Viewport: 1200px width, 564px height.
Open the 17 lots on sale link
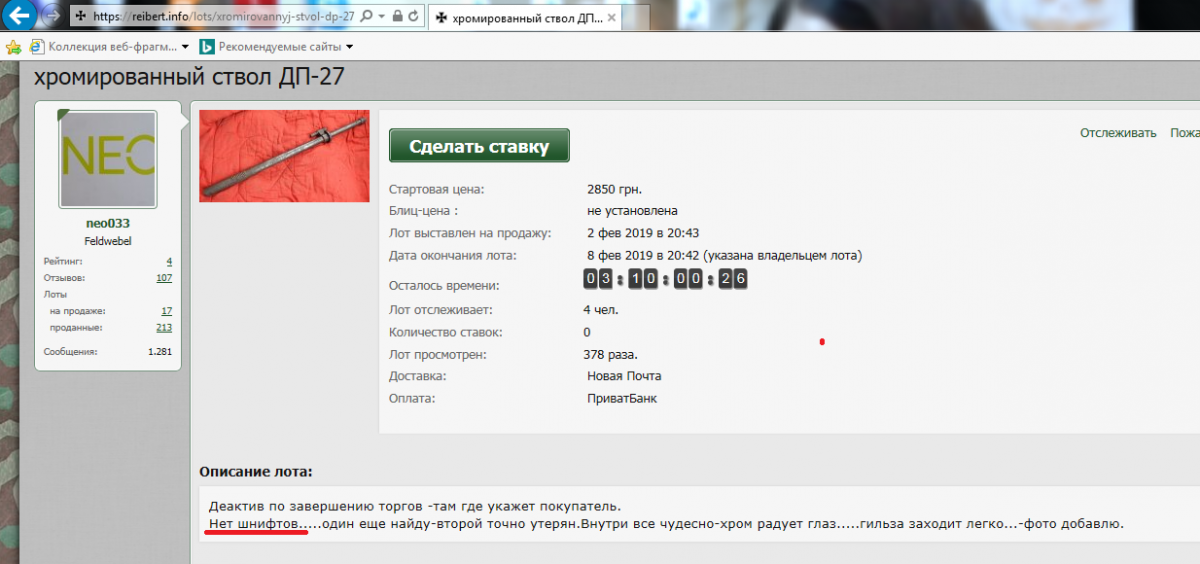(167, 311)
